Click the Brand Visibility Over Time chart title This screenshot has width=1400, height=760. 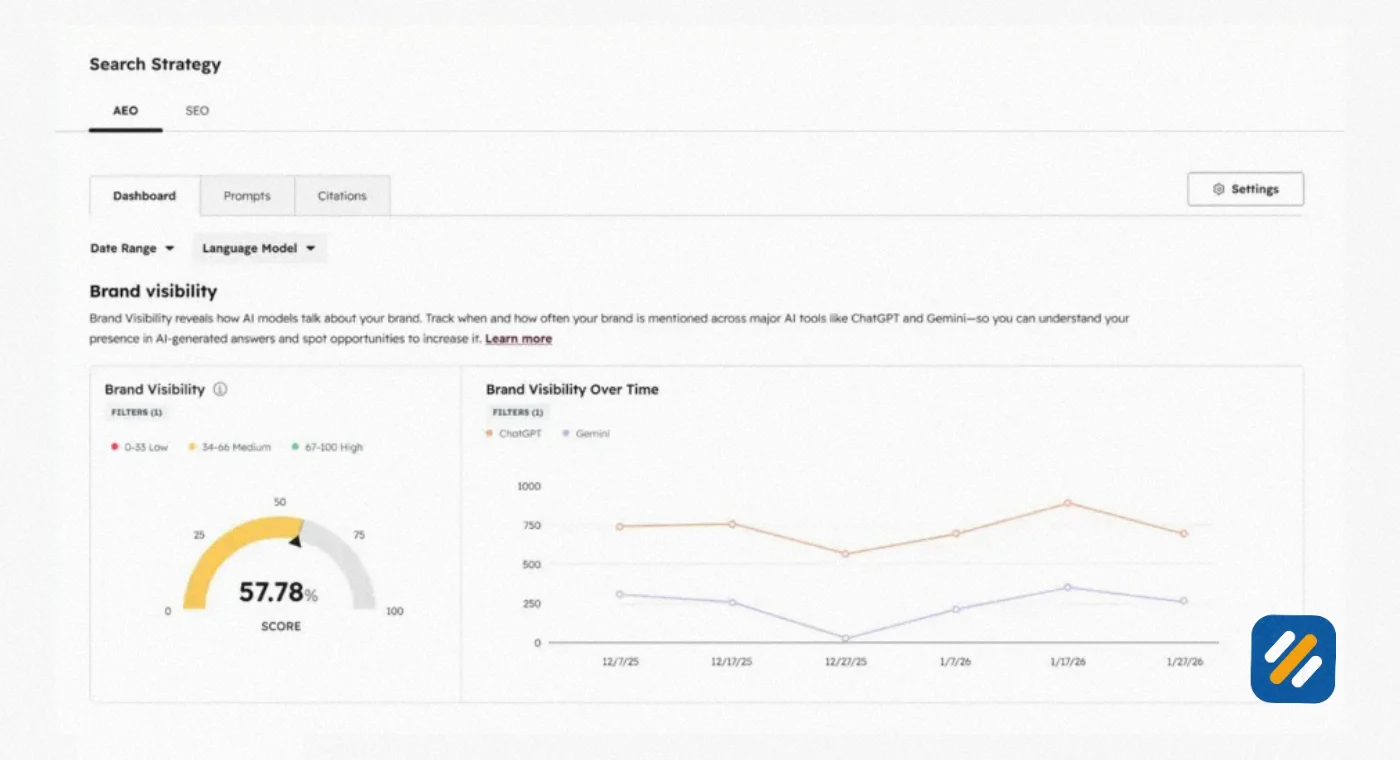pyautogui.click(x=572, y=389)
